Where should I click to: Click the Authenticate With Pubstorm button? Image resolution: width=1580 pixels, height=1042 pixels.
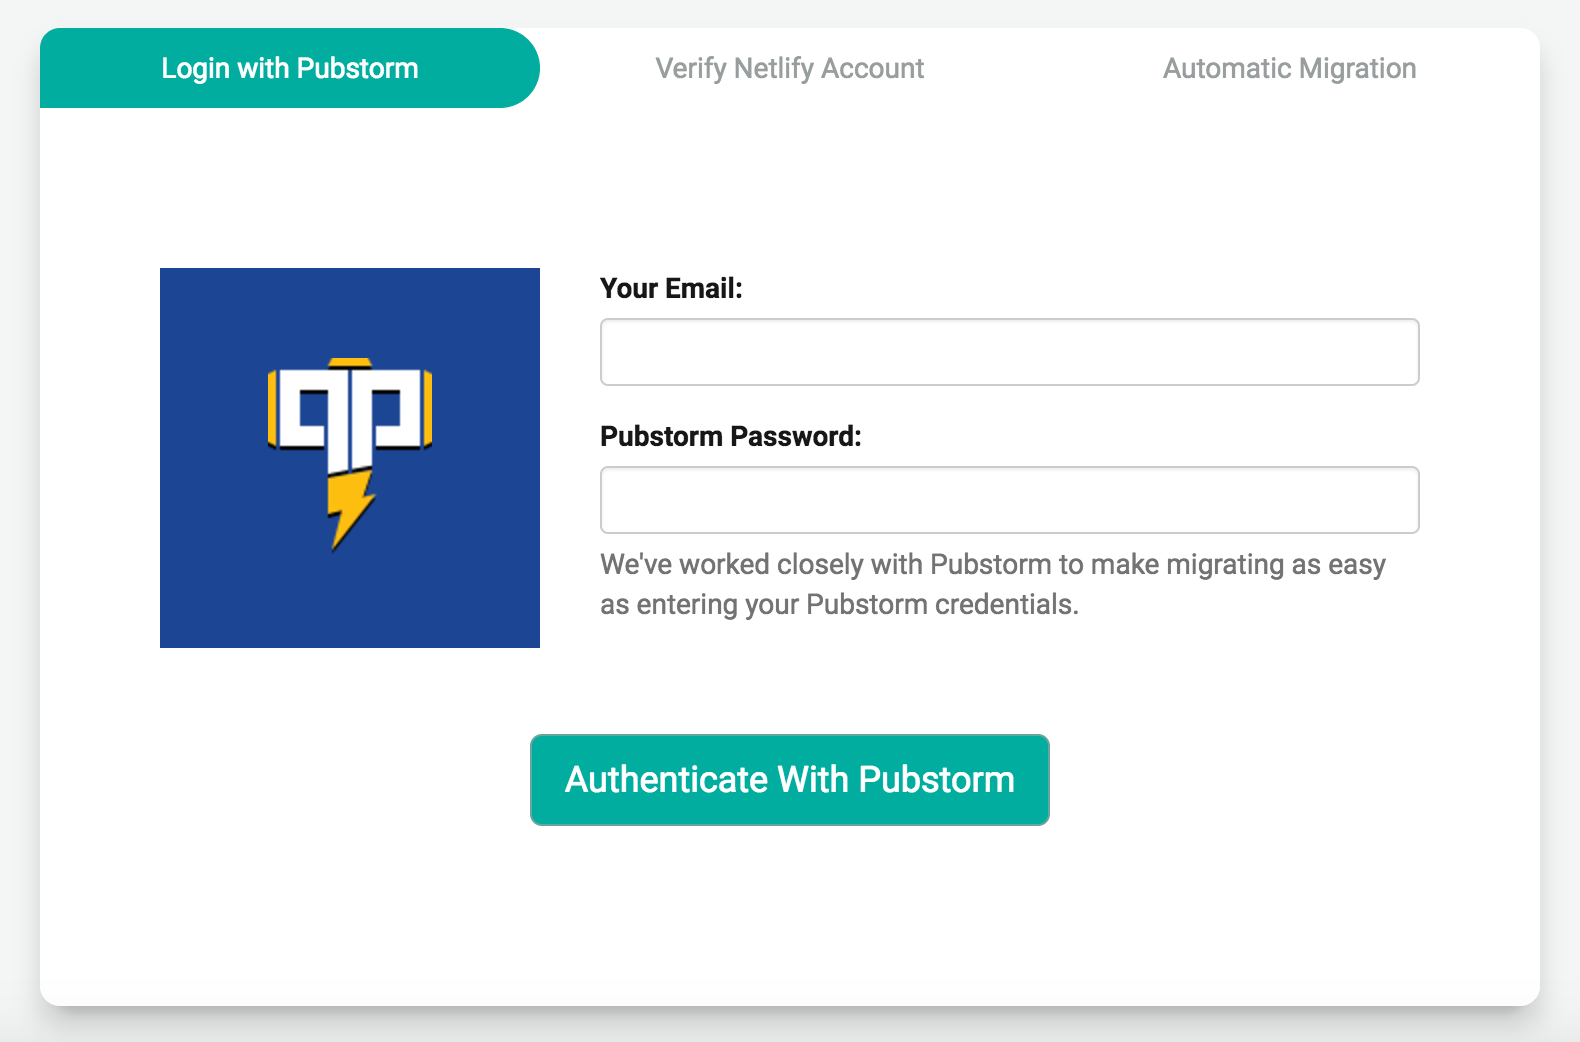coord(789,780)
